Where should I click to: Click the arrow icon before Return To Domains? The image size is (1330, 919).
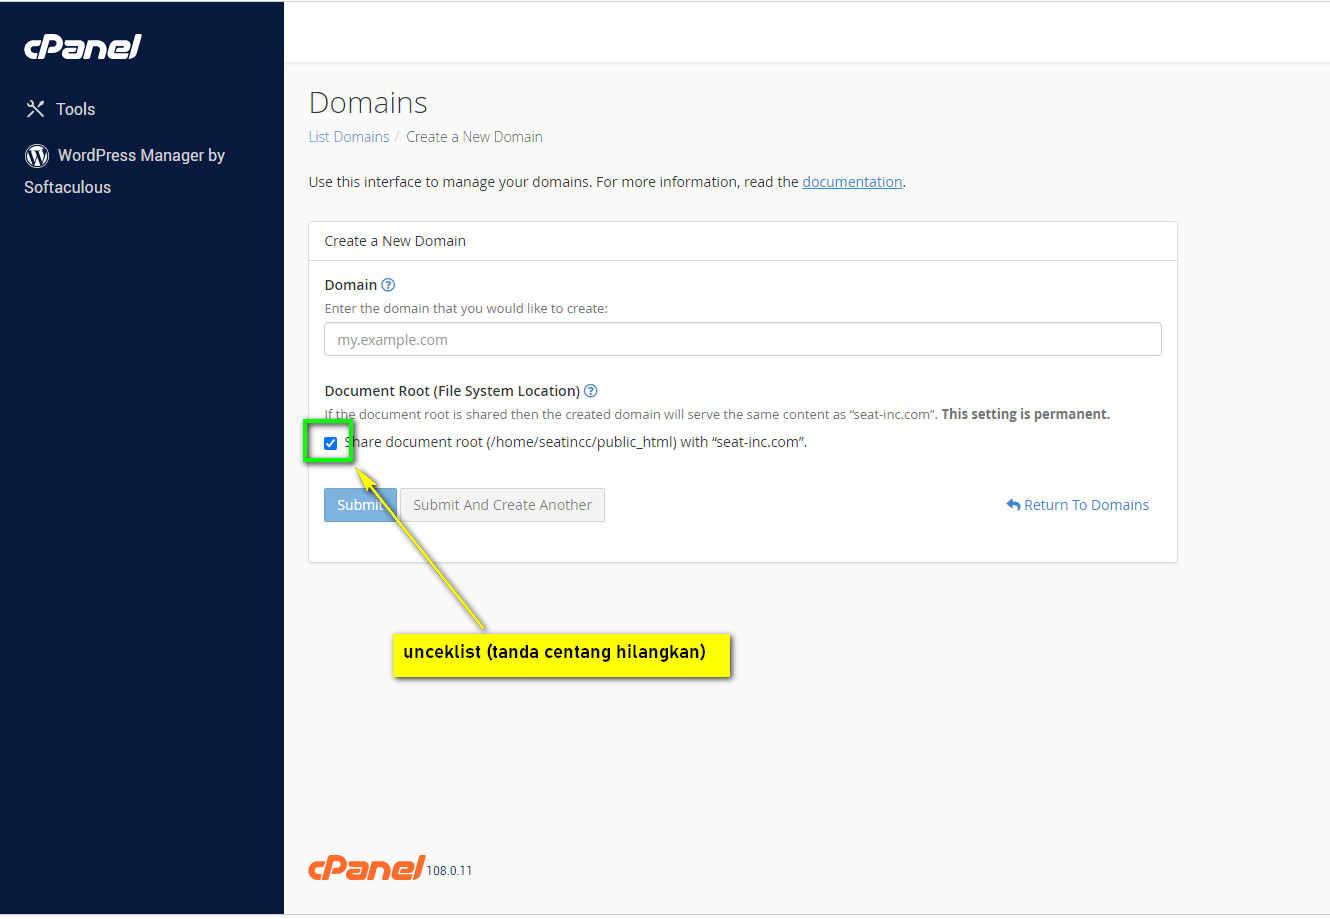(1013, 505)
